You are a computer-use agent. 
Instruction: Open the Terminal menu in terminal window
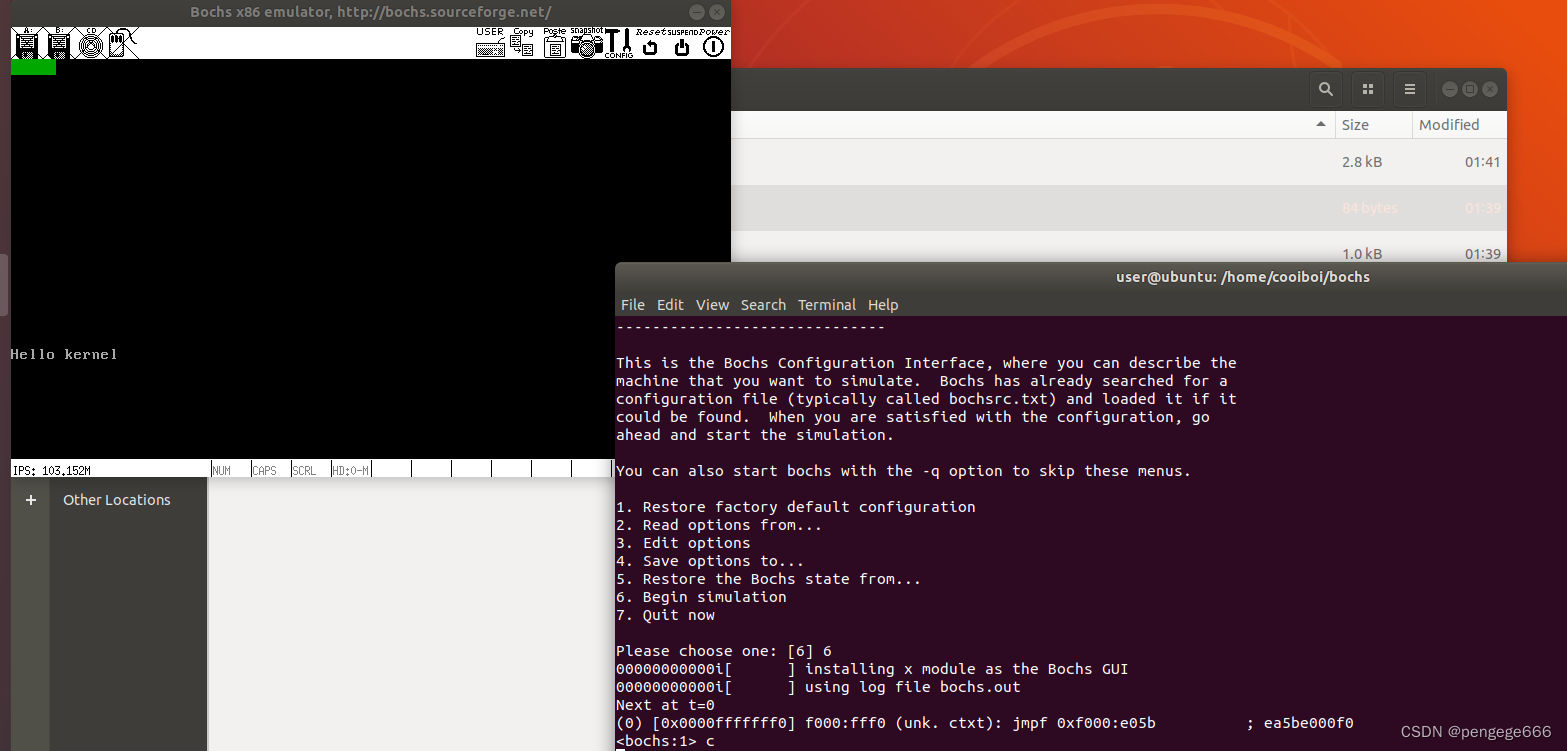(x=827, y=305)
